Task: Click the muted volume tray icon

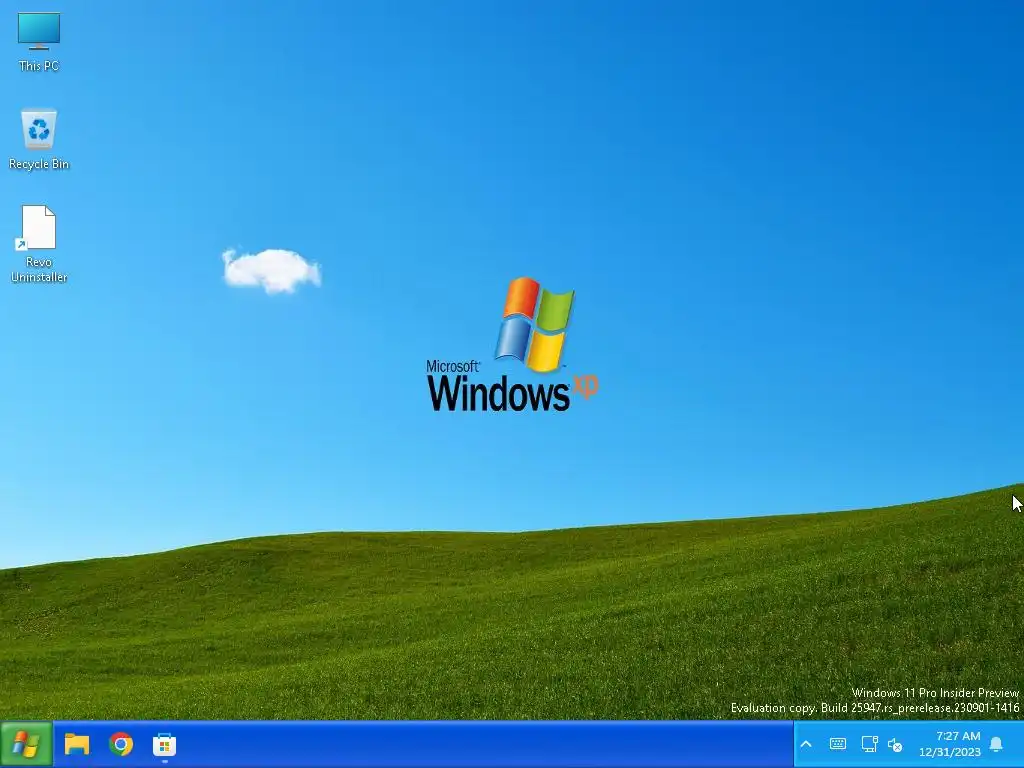Action: (x=895, y=744)
